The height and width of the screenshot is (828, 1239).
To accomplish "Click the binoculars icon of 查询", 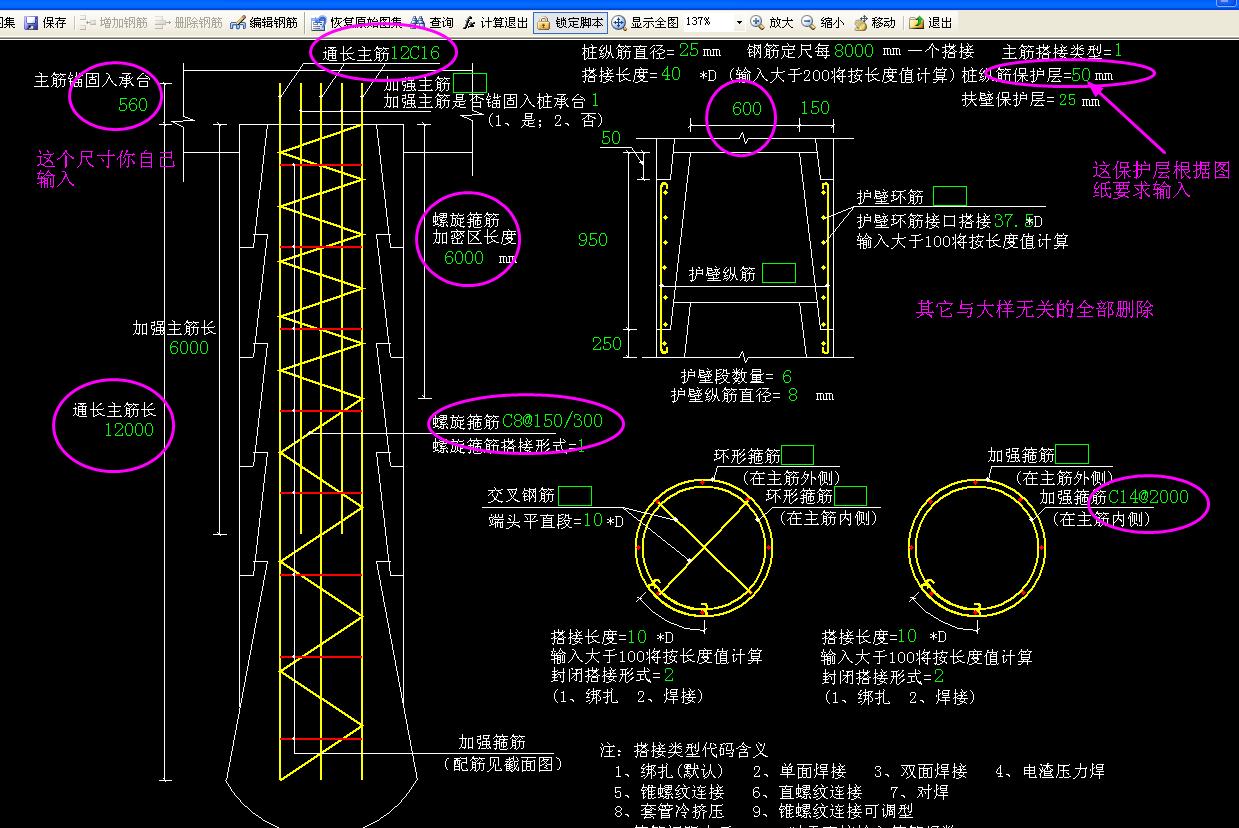I will 418,22.
